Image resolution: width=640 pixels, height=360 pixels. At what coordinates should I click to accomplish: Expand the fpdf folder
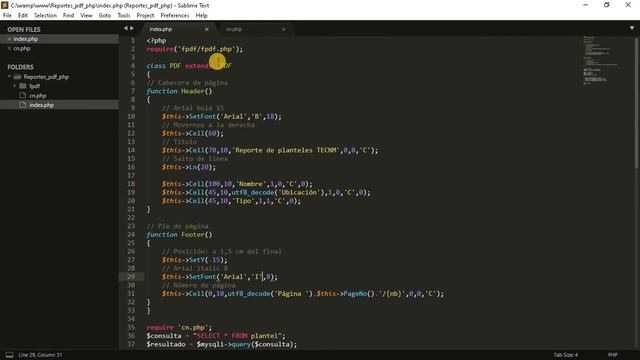[x=15, y=86]
